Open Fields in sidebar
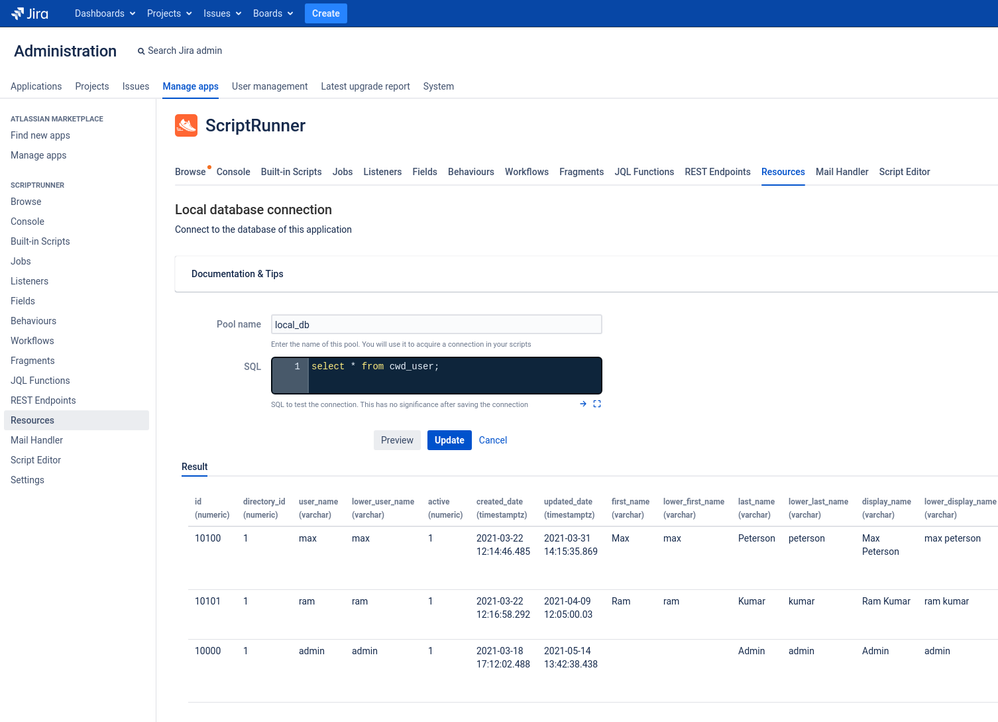Screen dimensions: 998x722 [22, 301]
